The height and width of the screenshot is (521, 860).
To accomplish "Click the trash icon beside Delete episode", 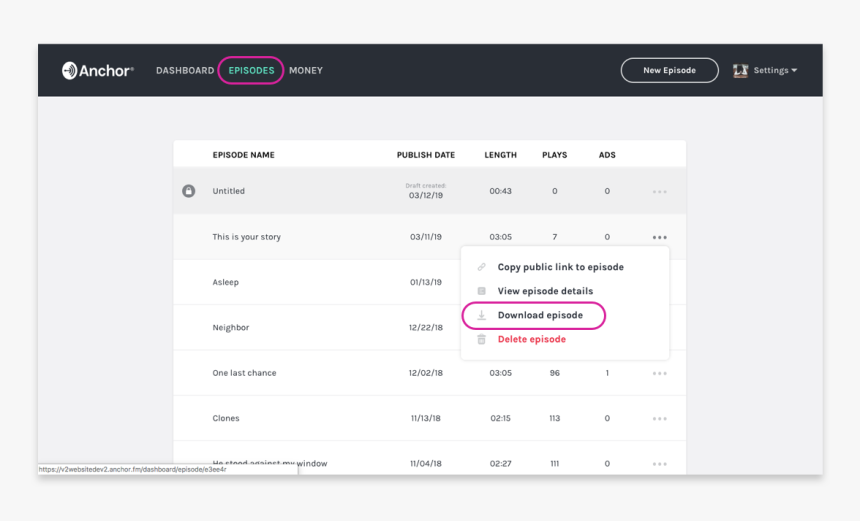I will click(481, 339).
